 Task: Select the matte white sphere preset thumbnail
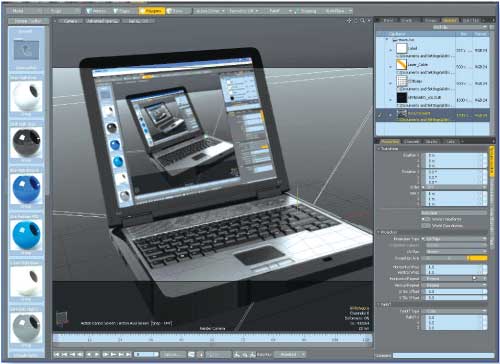pos(26,281)
